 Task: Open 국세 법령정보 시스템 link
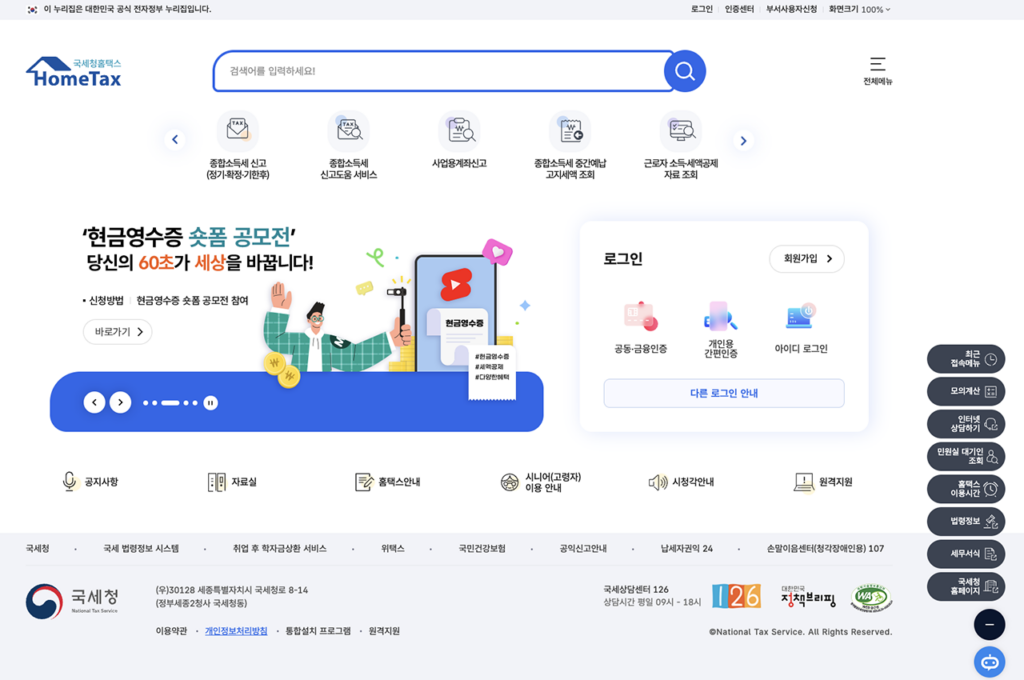click(x=141, y=549)
